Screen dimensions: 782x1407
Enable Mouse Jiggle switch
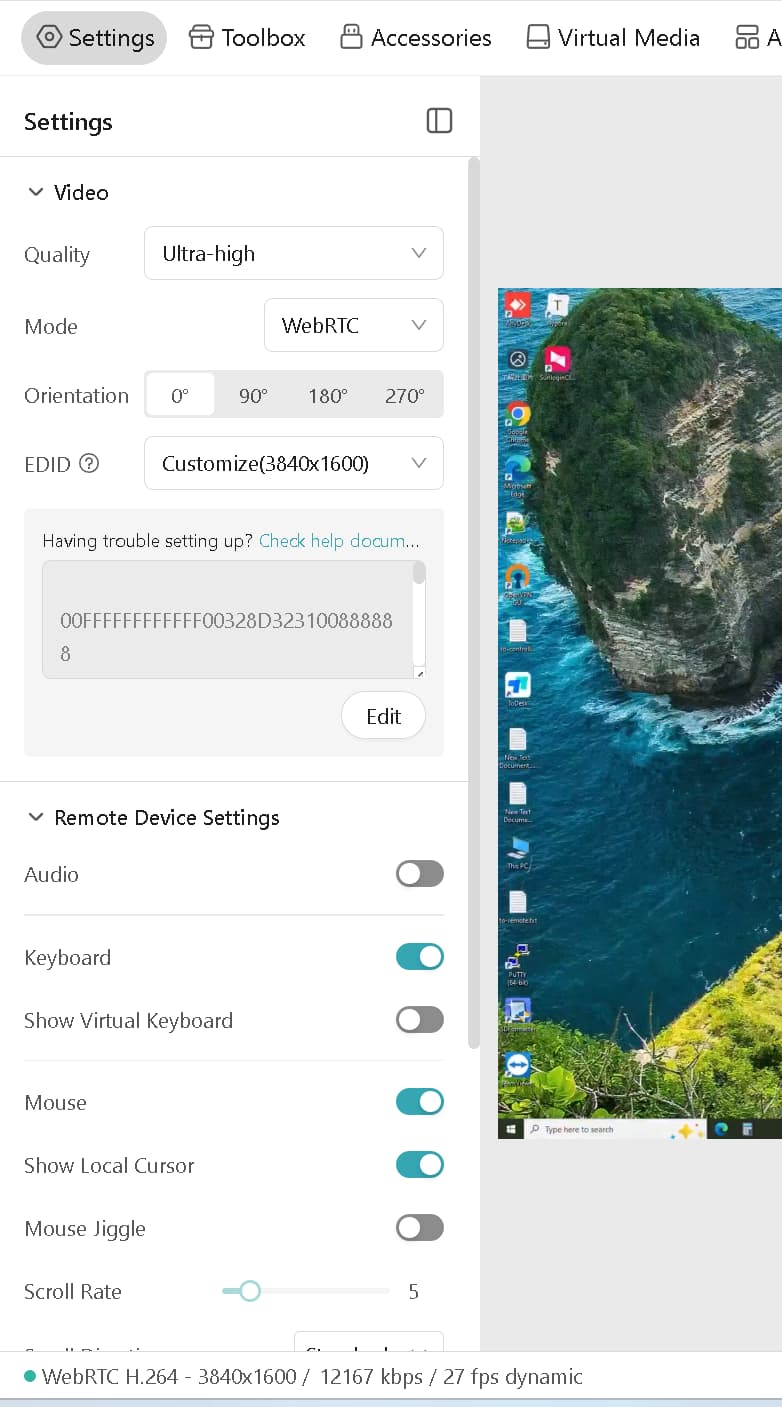pyautogui.click(x=419, y=1228)
